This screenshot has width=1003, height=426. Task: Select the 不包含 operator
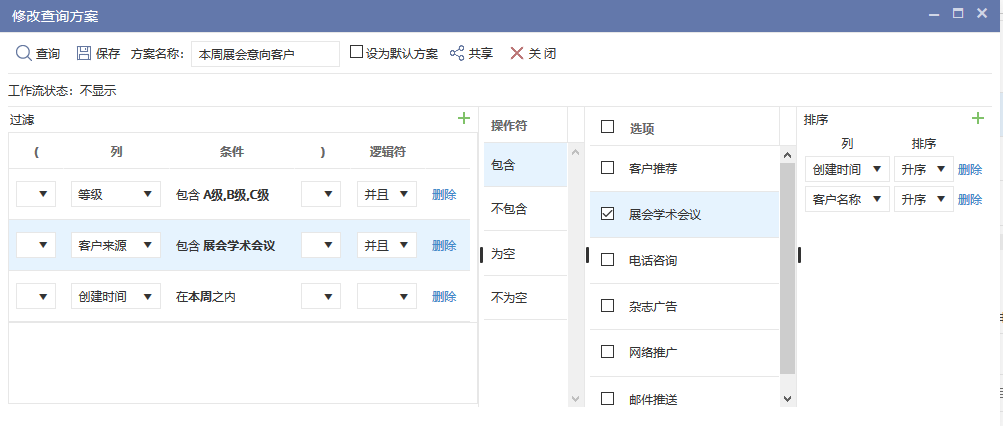[x=509, y=209]
